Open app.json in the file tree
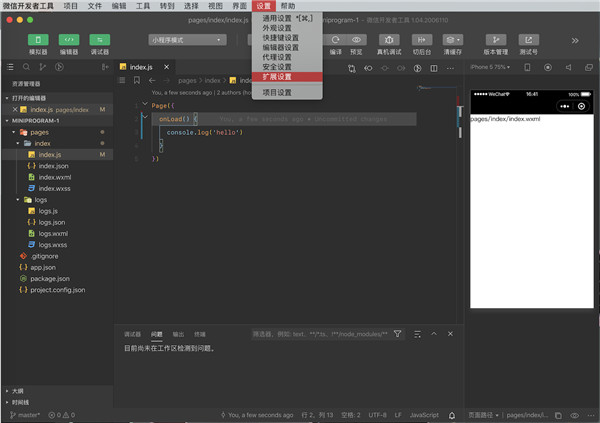 click(x=42, y=267)
